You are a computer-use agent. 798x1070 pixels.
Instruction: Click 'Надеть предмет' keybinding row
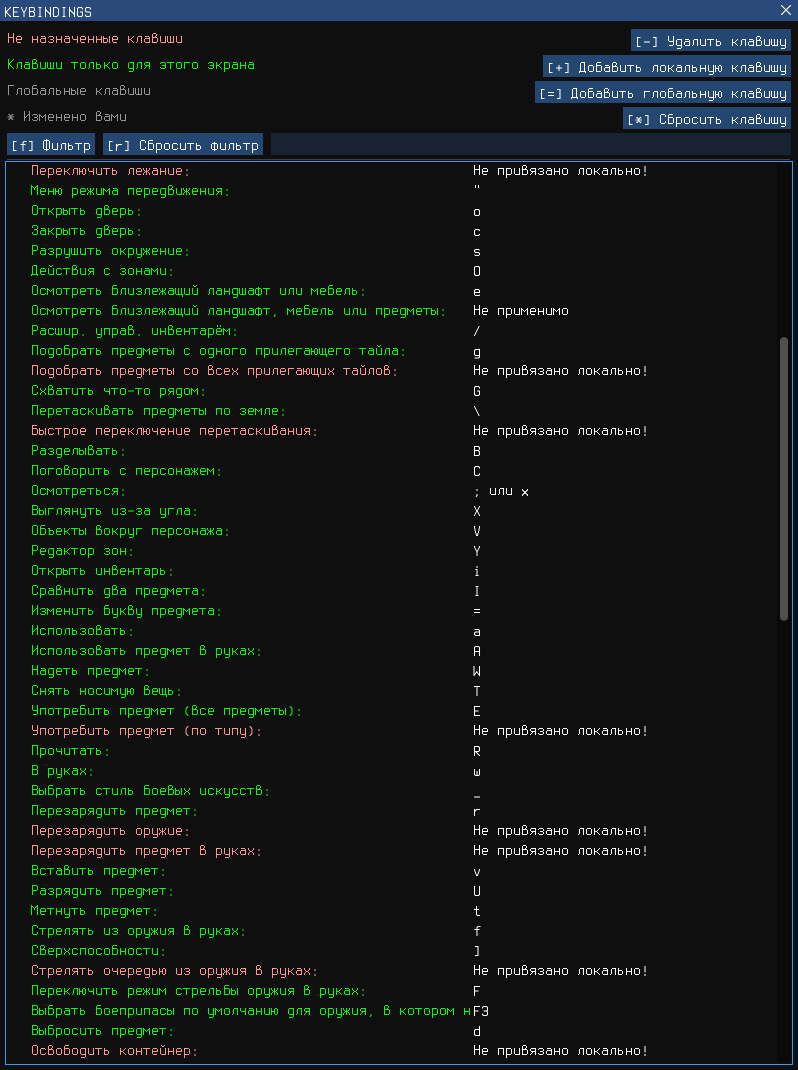[90, 671]
